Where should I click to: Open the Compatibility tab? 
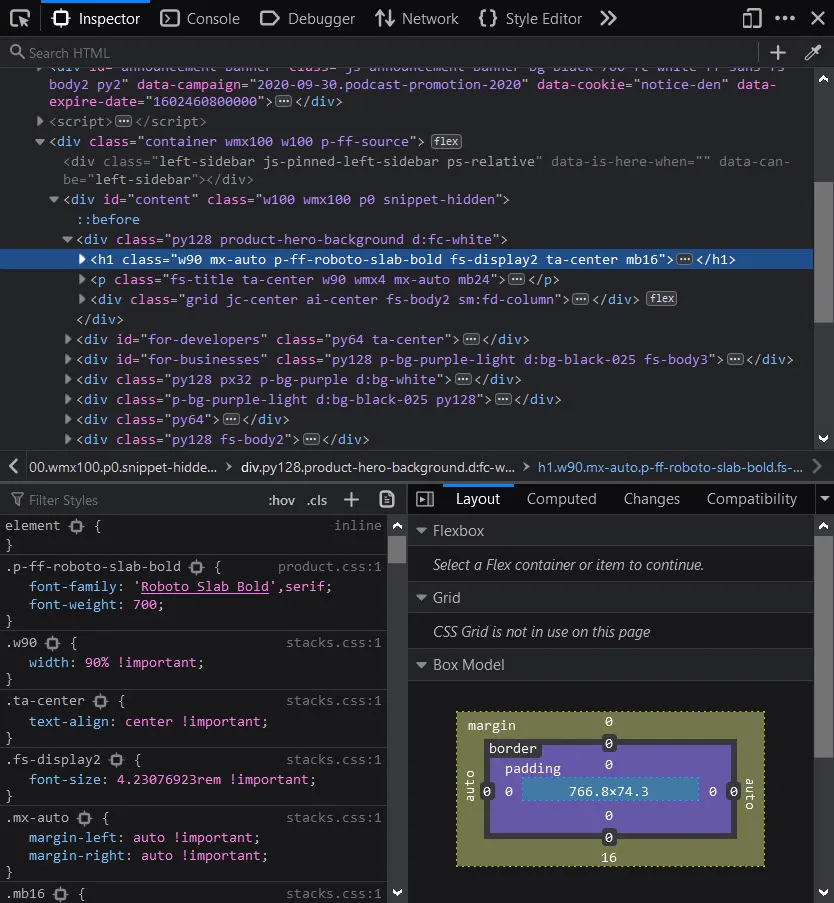(x=752, y=499)
